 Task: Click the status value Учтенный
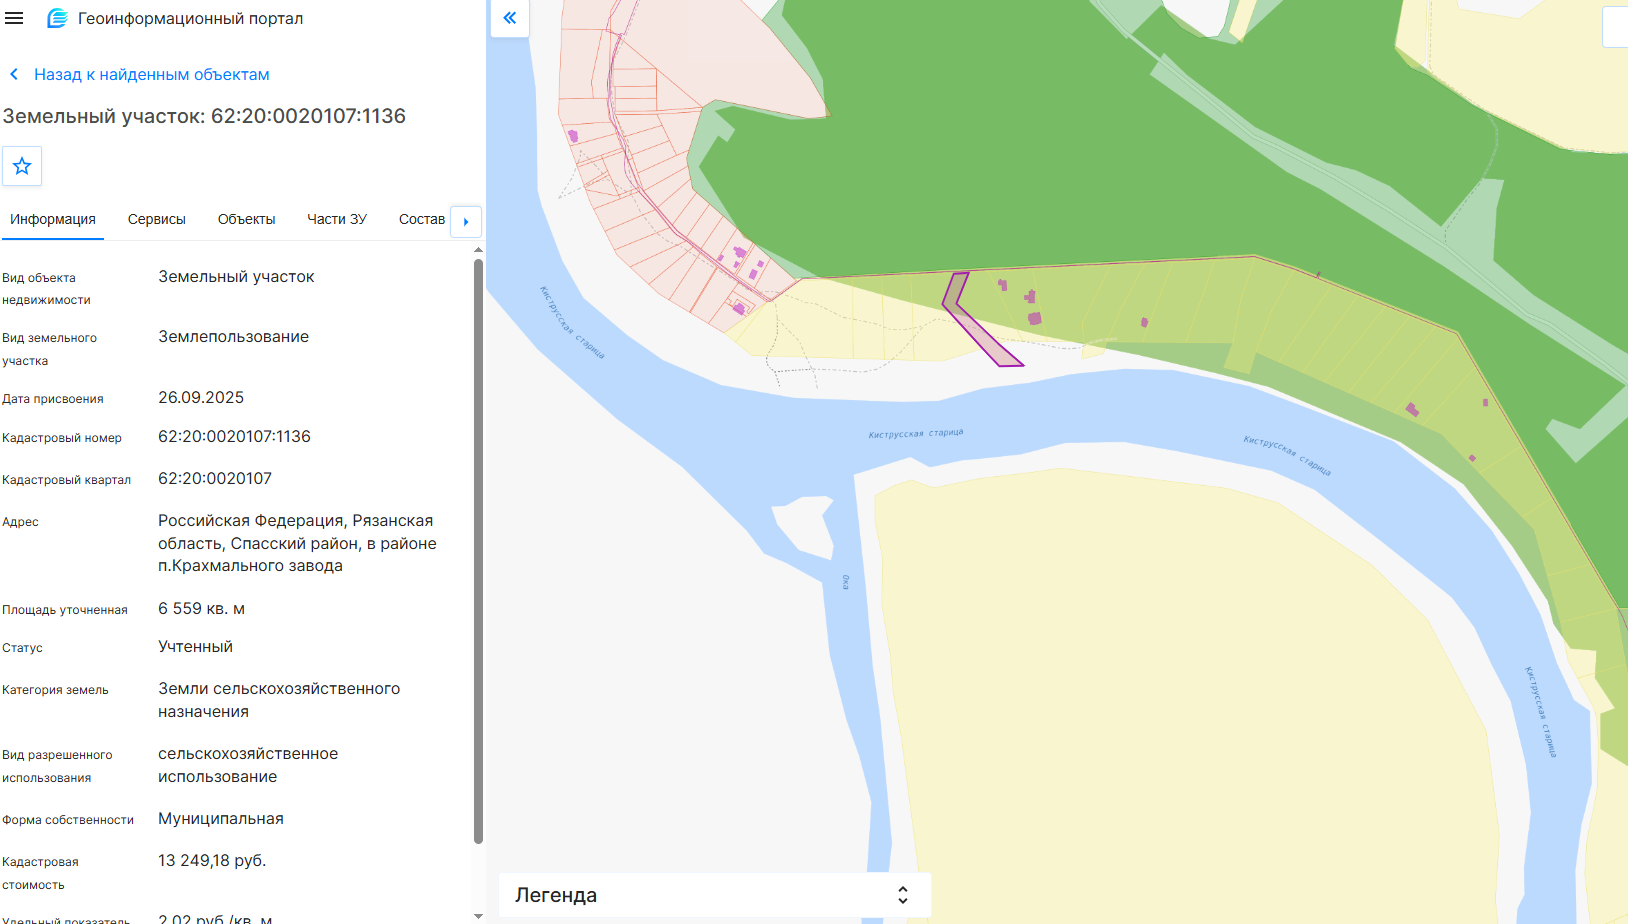195,647
